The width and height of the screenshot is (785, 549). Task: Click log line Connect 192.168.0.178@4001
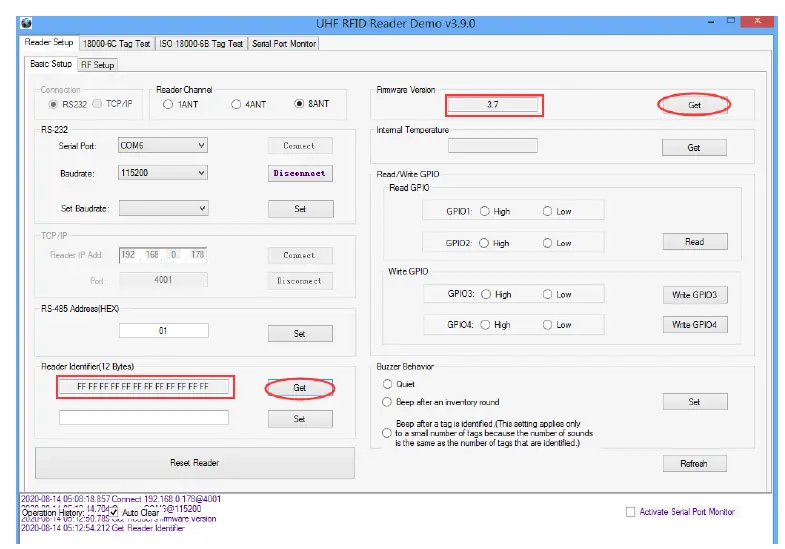121,499
